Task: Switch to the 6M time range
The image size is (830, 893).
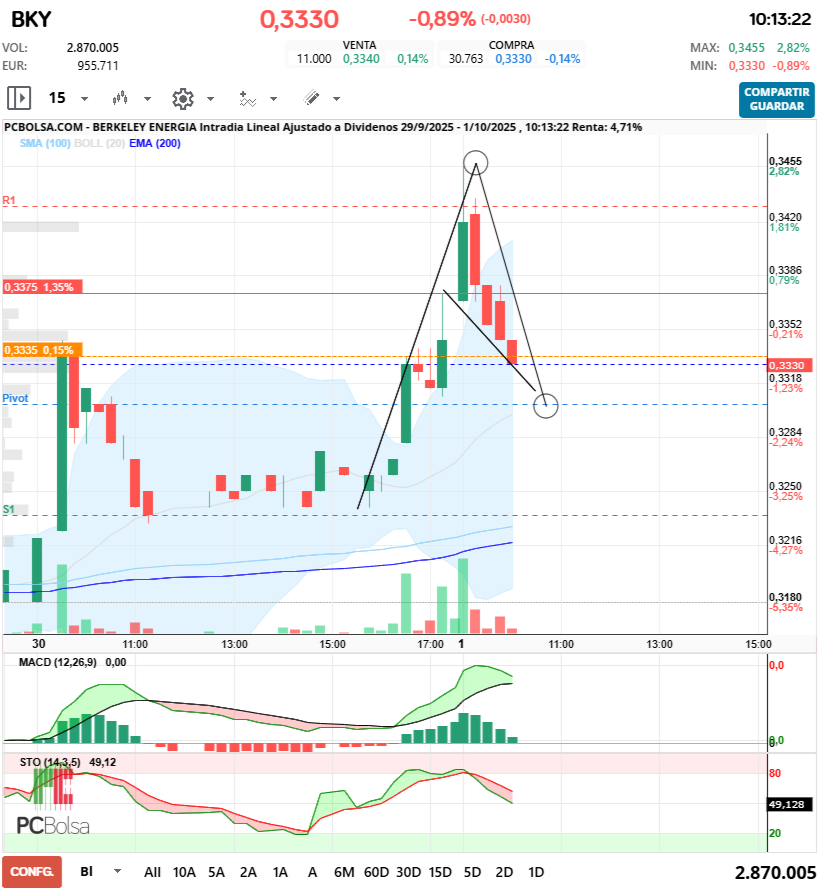Action: pos(344,872)
